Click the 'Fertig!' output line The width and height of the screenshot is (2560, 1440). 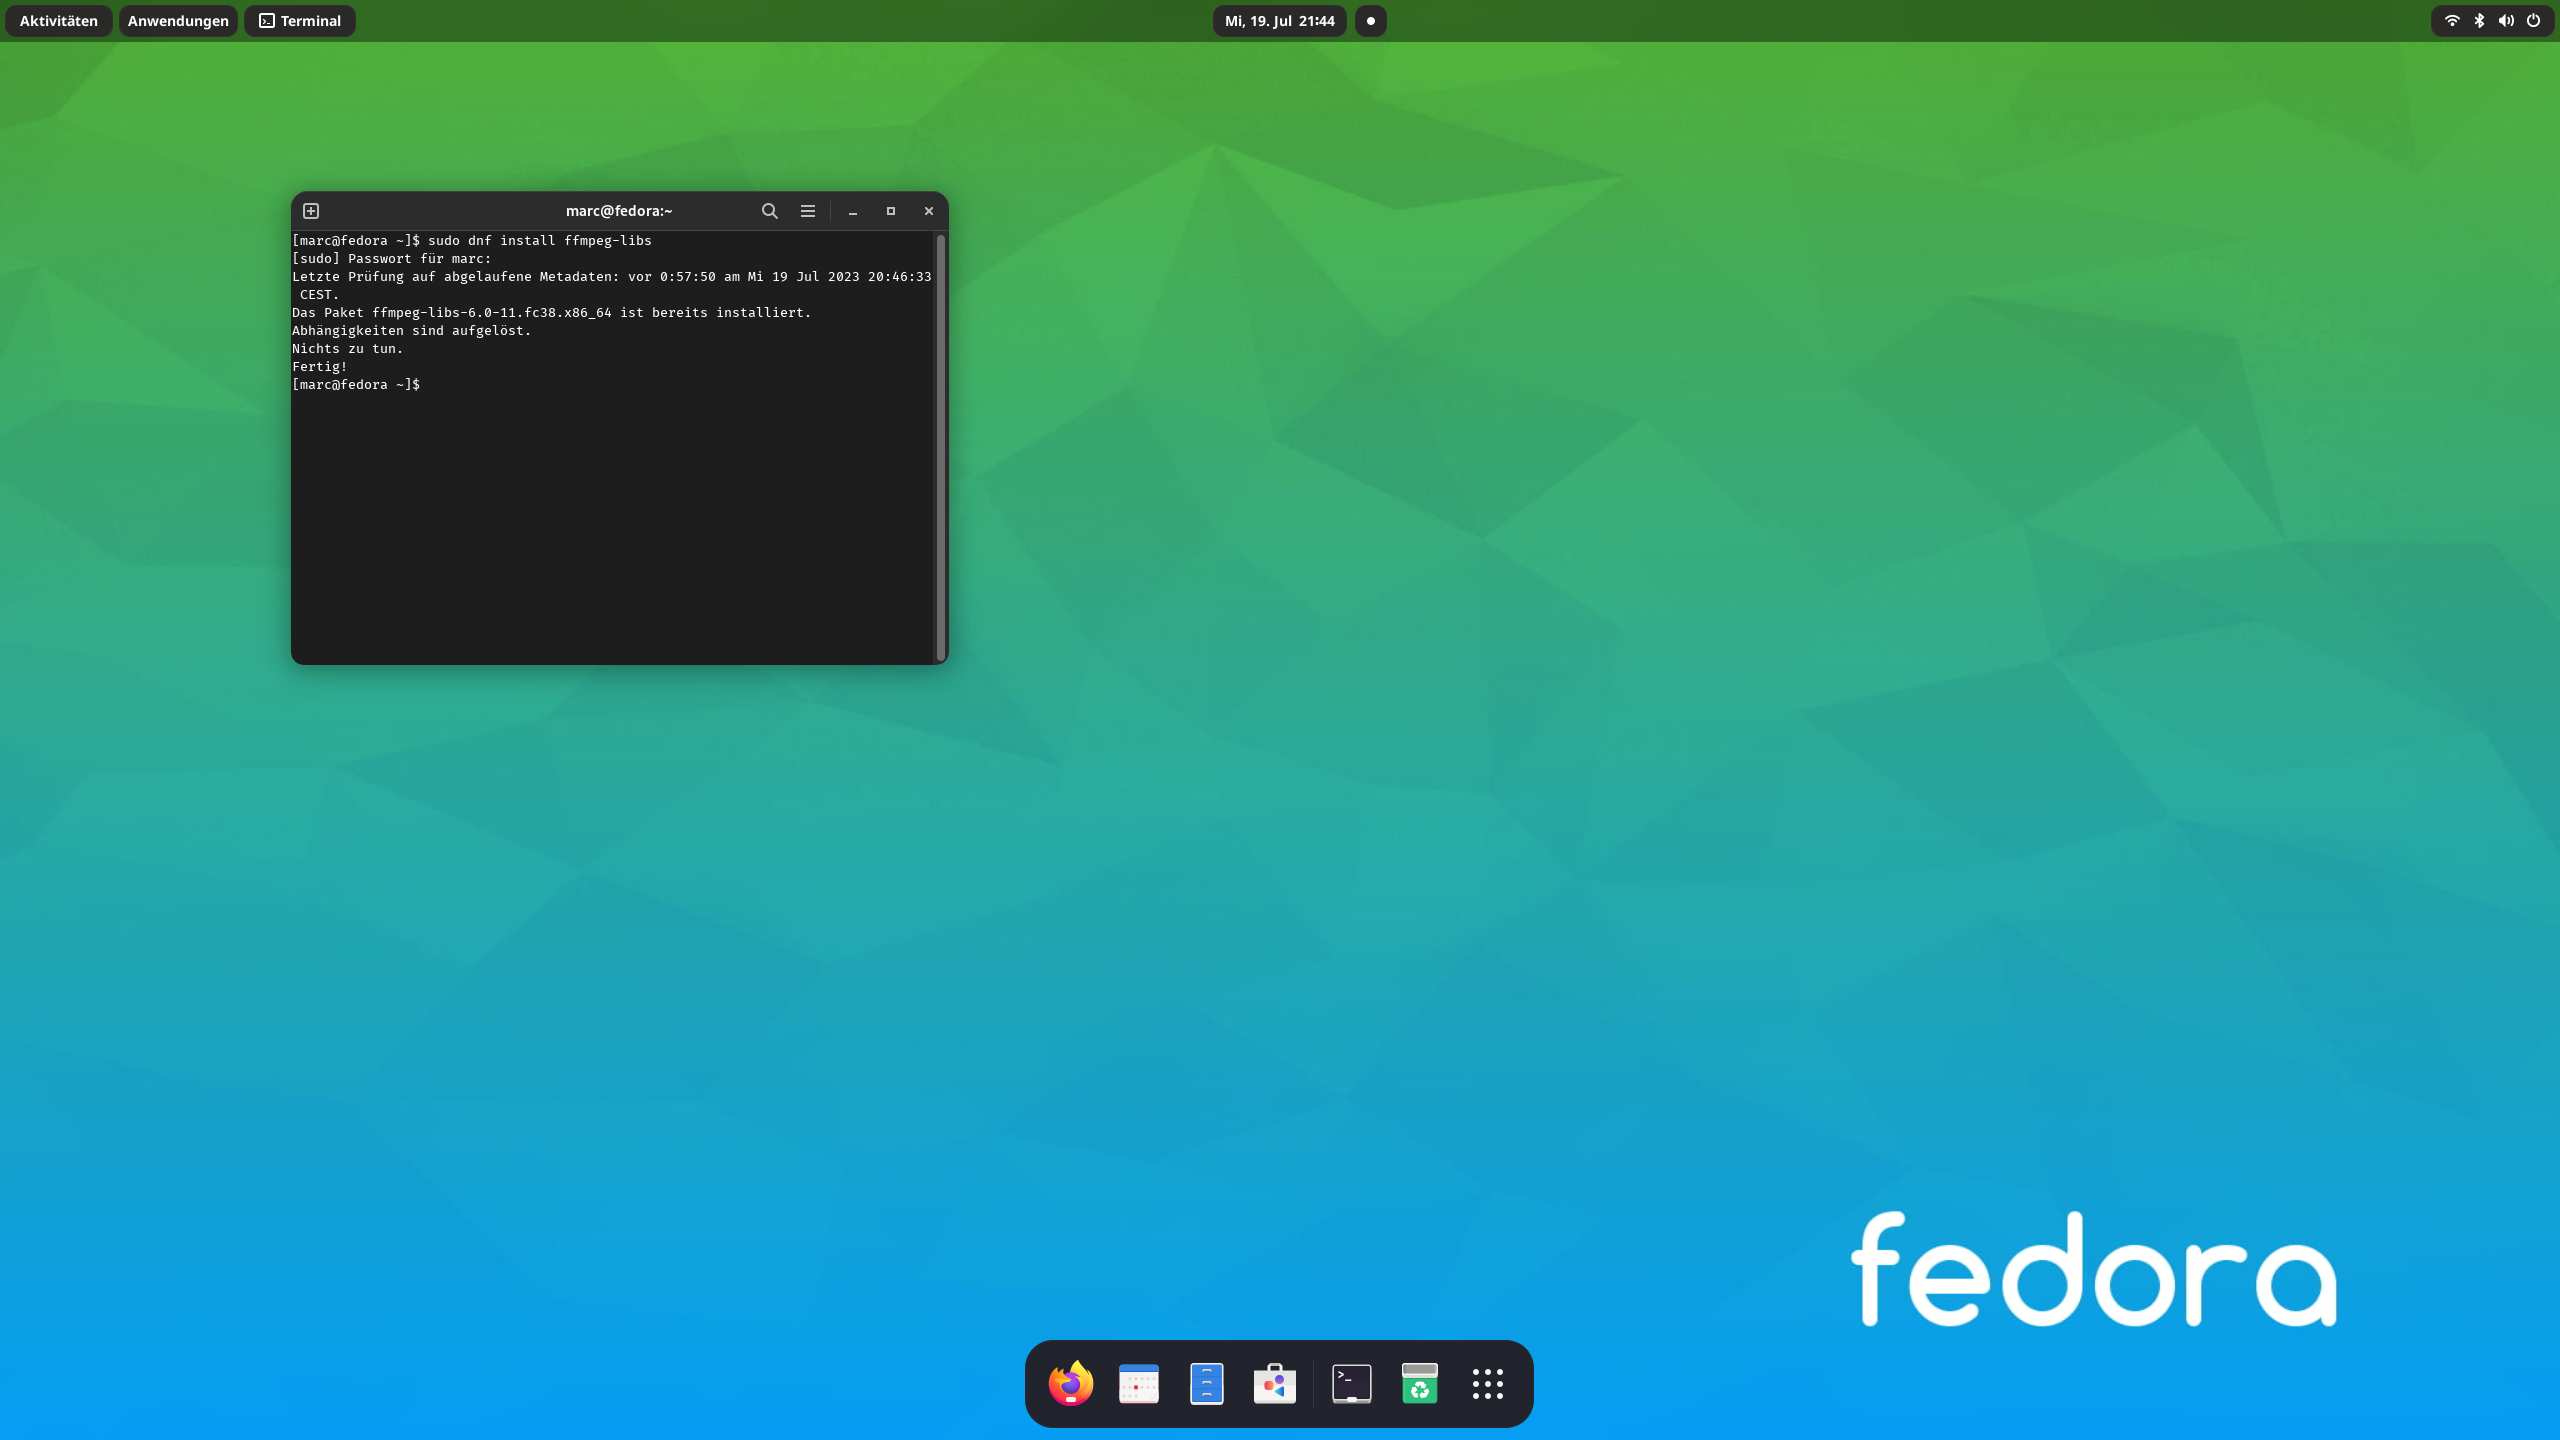point(320,367)
